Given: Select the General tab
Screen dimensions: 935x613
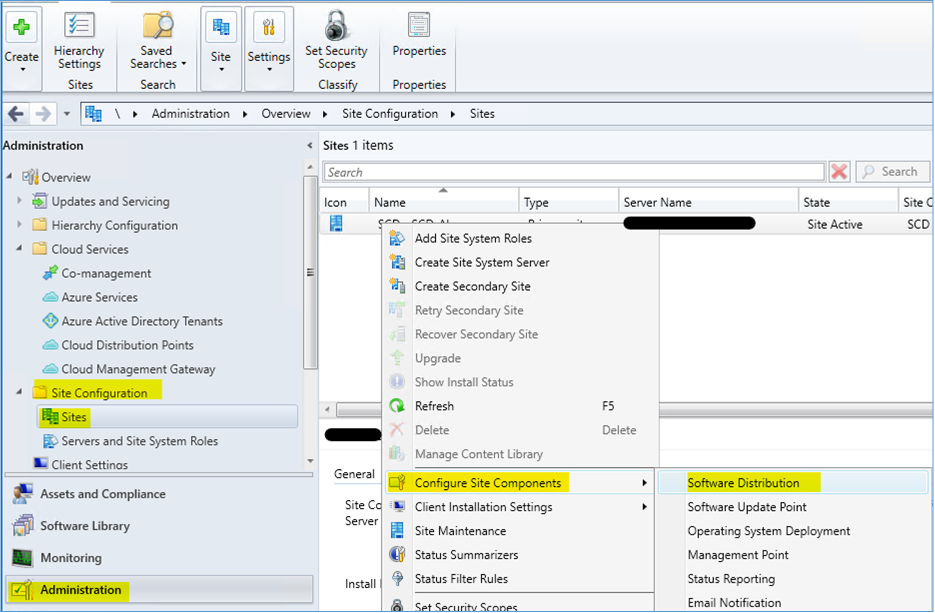Looking at the screenshot, I should tap(354, 473).
